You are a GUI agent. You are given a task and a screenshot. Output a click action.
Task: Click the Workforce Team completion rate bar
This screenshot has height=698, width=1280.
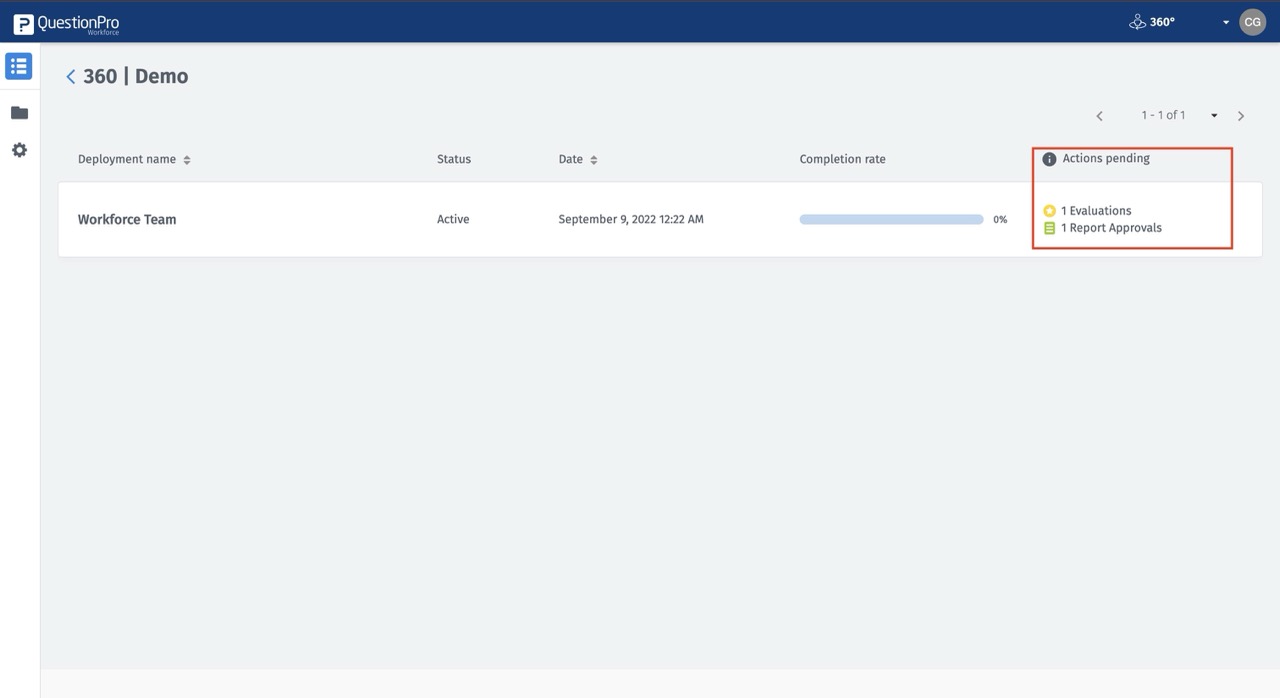(890, 218)
